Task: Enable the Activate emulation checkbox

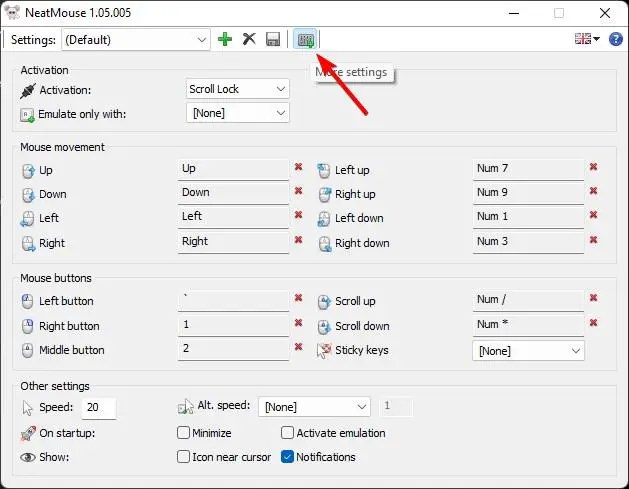Action: point(288,433)
